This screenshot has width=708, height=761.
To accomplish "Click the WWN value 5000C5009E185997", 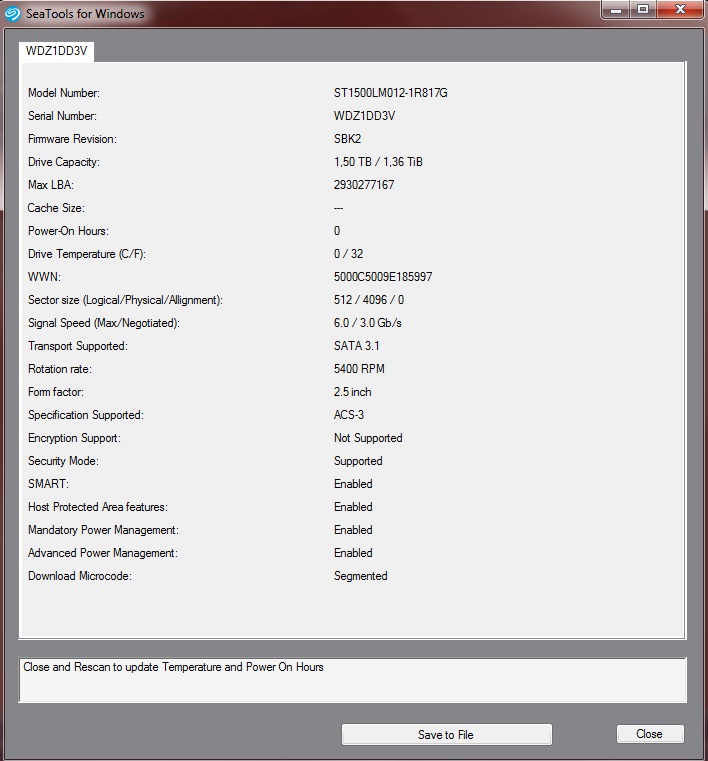I will tap(383, 277).
